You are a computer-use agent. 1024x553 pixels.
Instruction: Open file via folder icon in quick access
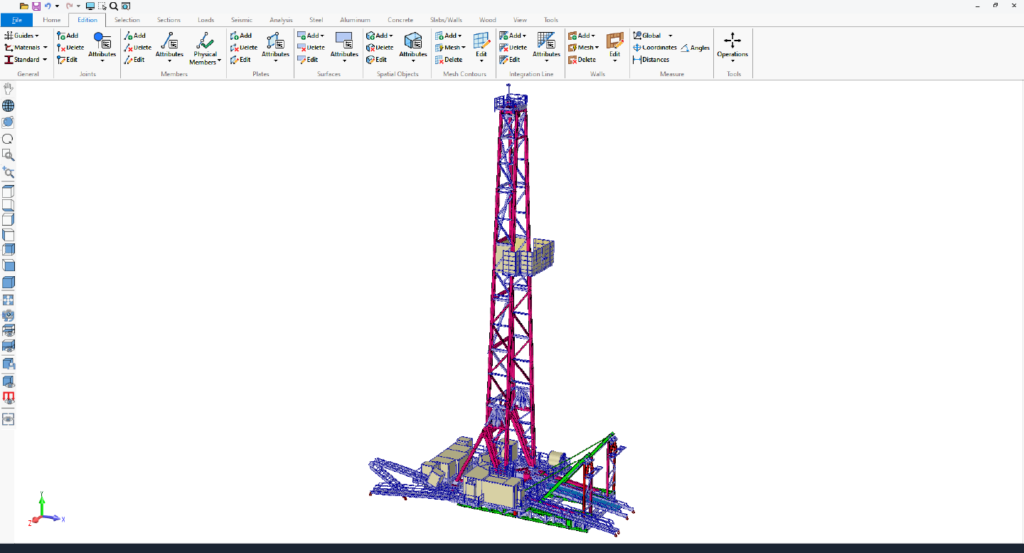(x=24, y=6)
